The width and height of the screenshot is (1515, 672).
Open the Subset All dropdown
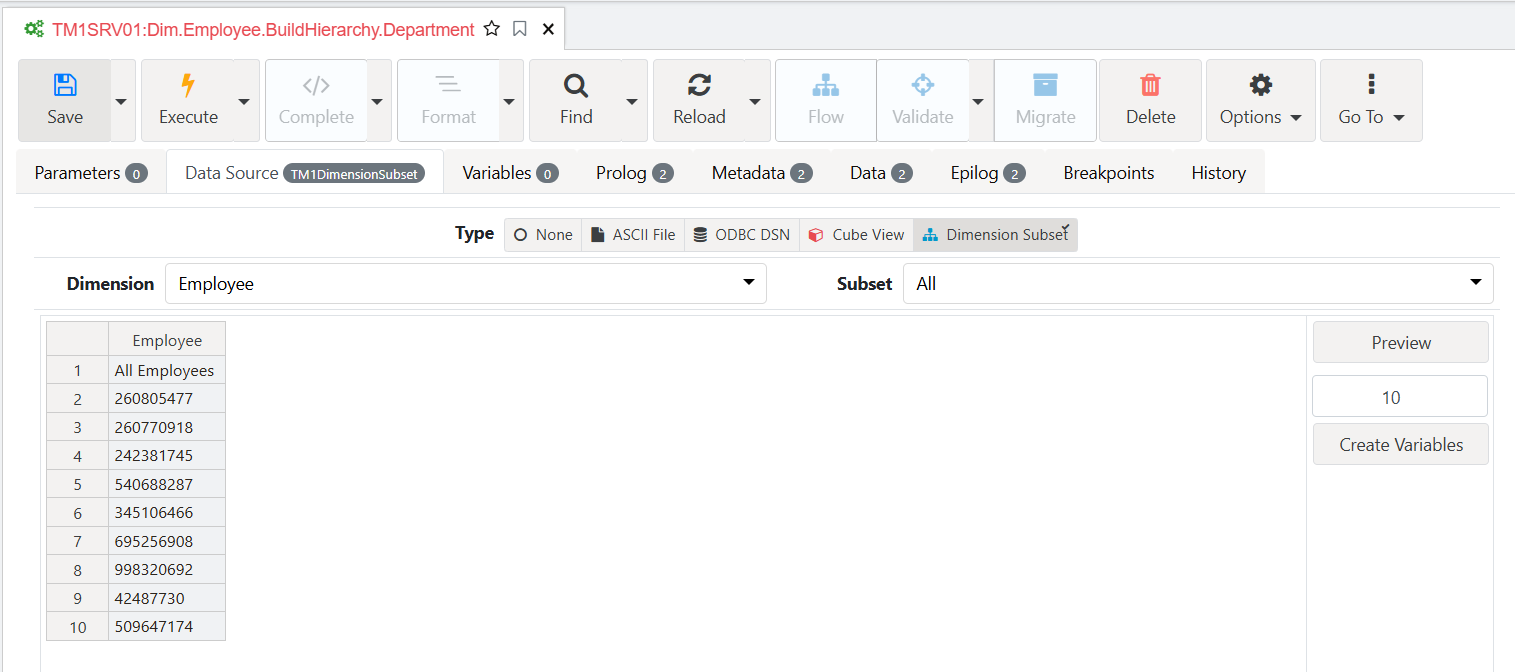(1198, 284)
